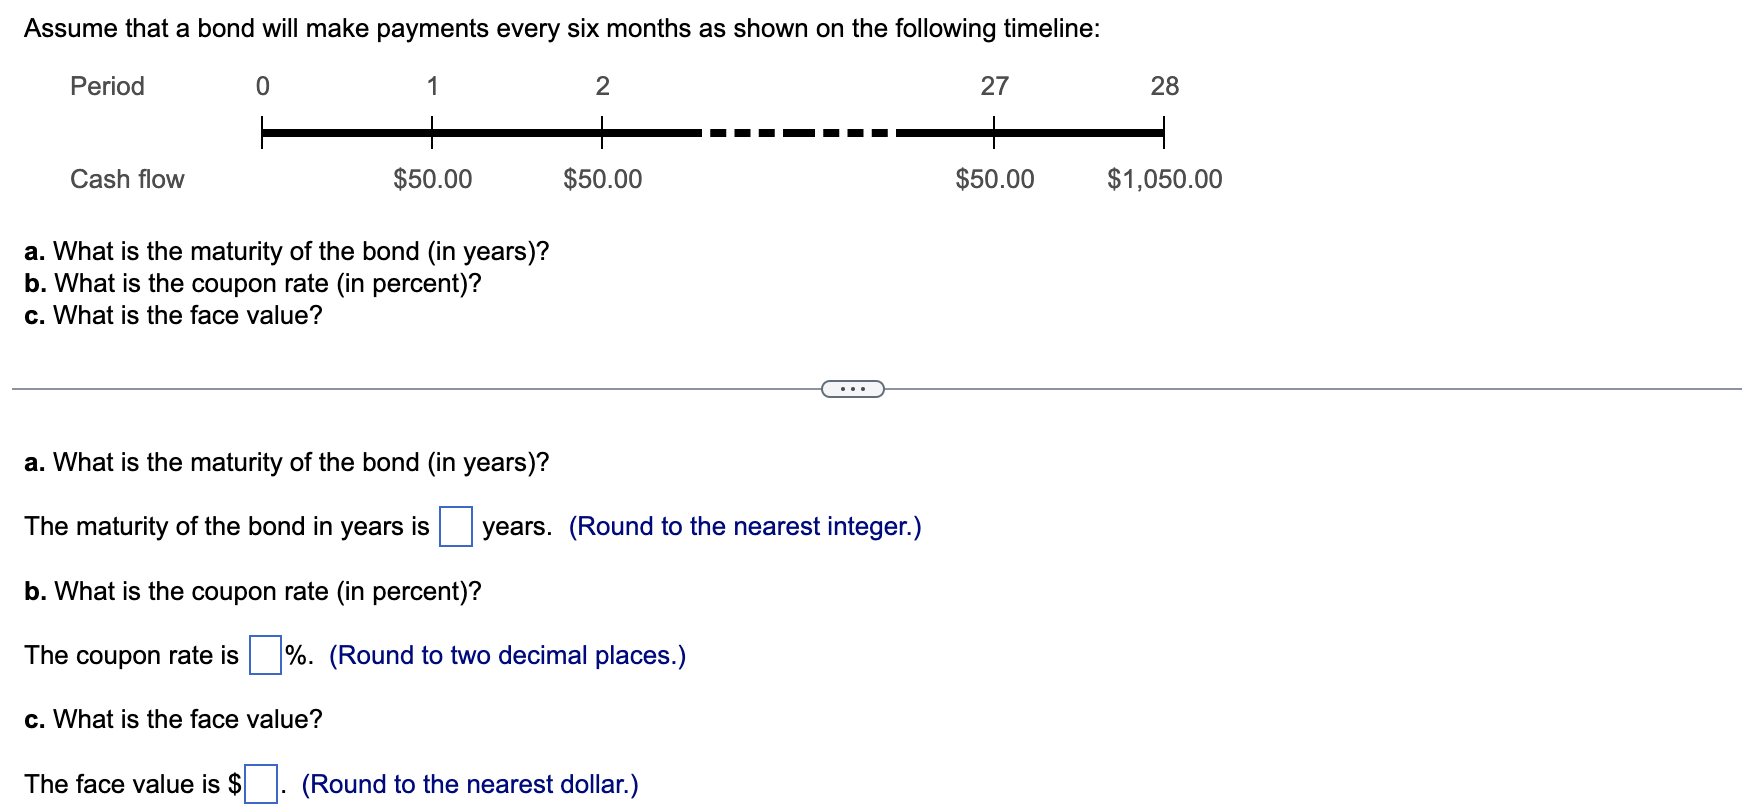The image size is (1742, 812).
Task: Click the 'Cash flow' row label
Action: pos(127,180)
